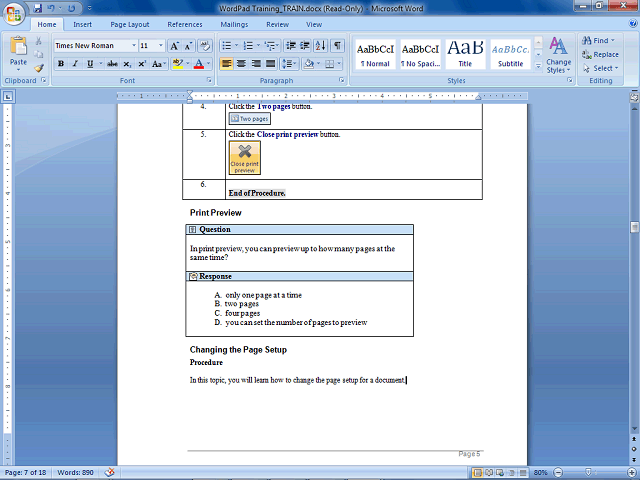Switch to the Insert tab
Screen dimensions: 640x480
tap(82, 24)
